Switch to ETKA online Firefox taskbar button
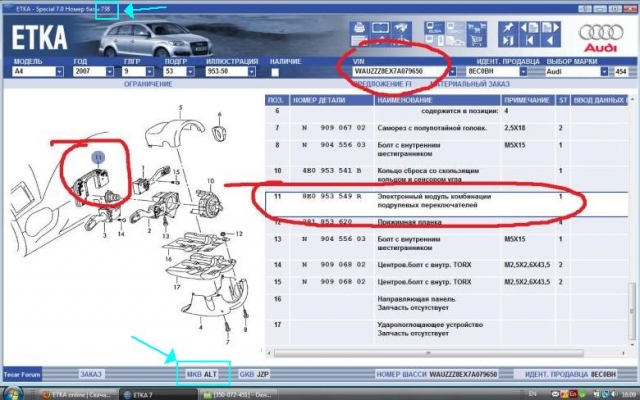The image size is (640, 400). (x=78, y=395)
